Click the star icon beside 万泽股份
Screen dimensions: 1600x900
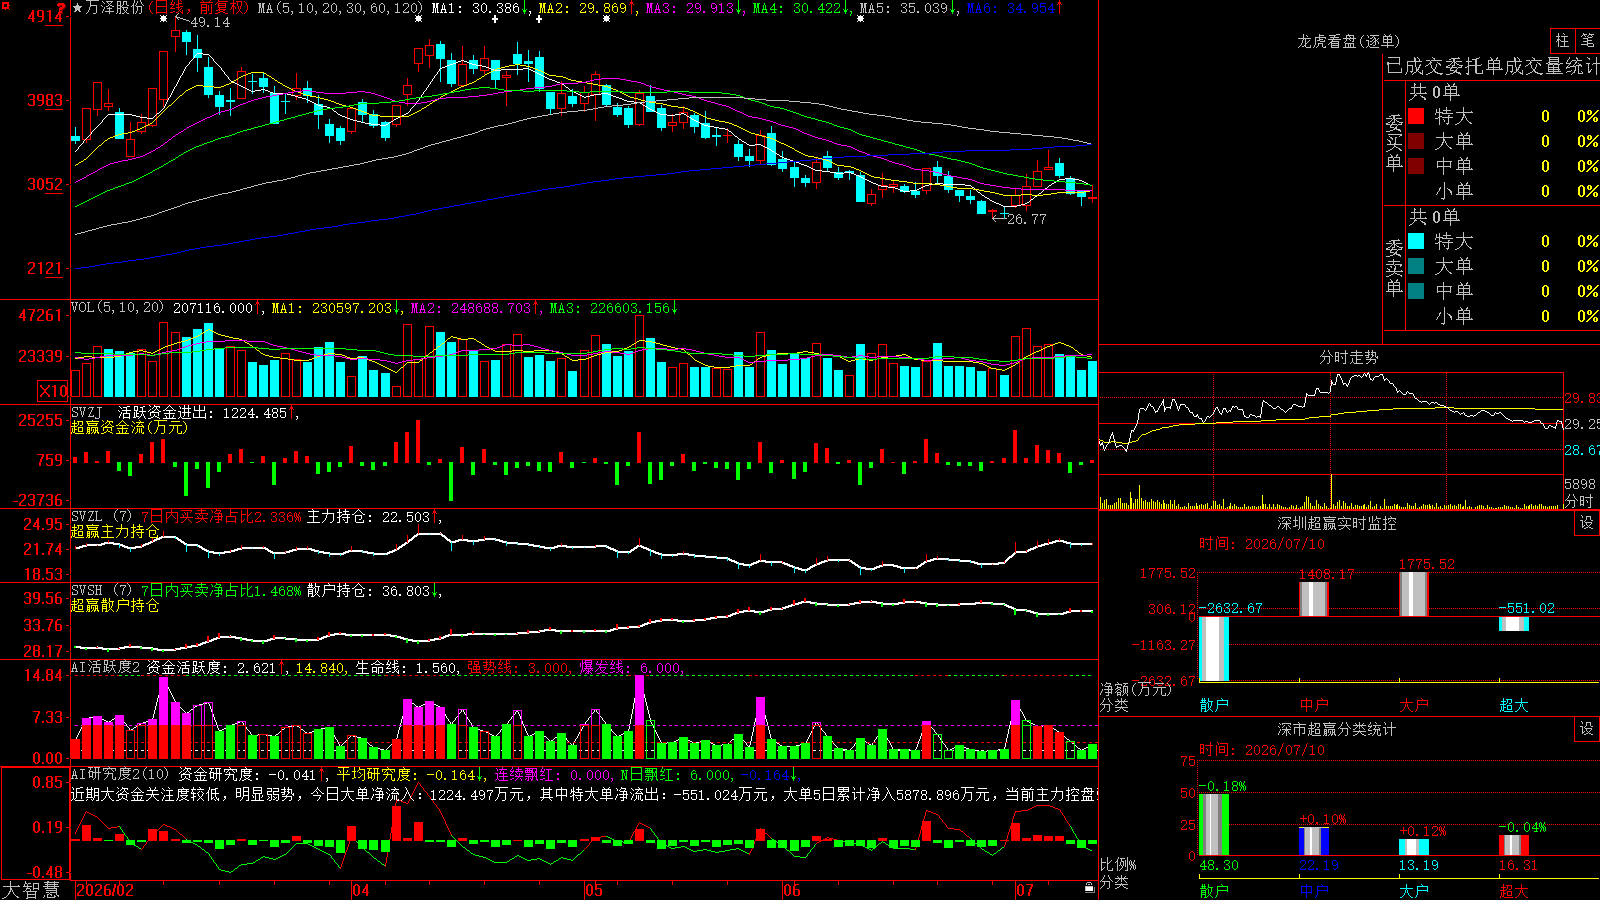tap(78, 8)
